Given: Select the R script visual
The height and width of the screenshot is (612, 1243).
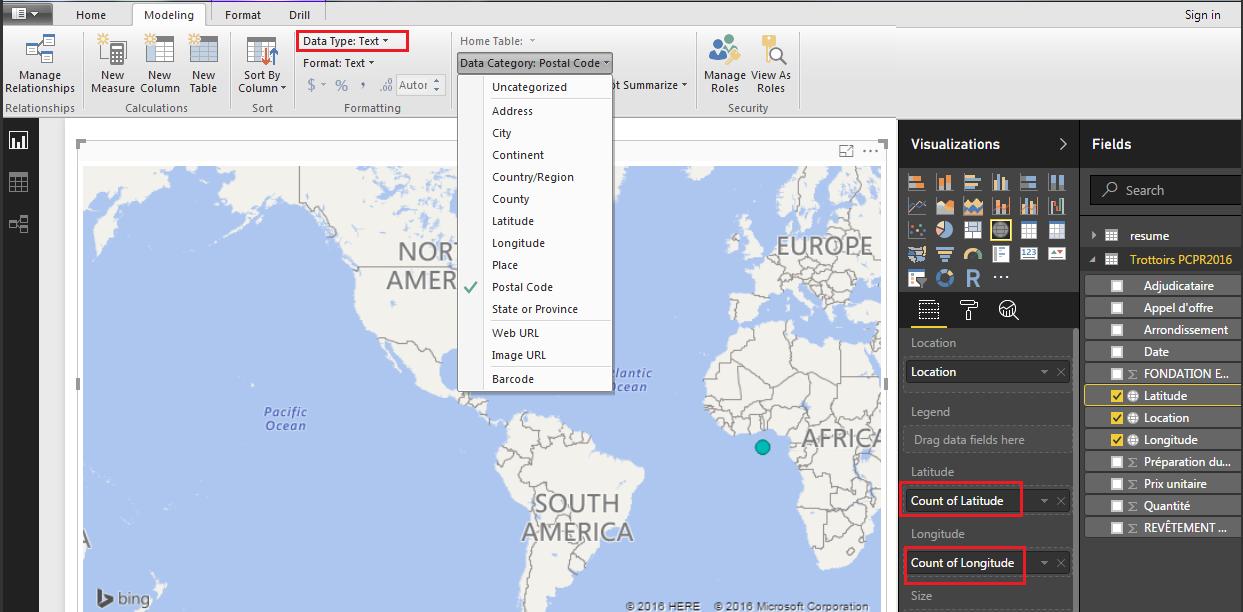Looking at the screenshot, I should (x=972, y=278).
